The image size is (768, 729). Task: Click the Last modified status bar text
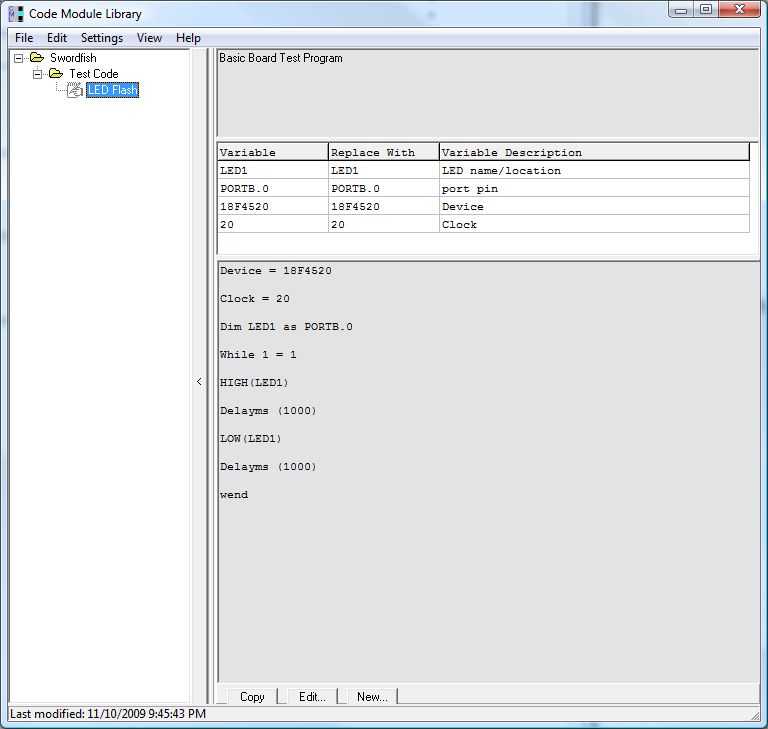108,713
